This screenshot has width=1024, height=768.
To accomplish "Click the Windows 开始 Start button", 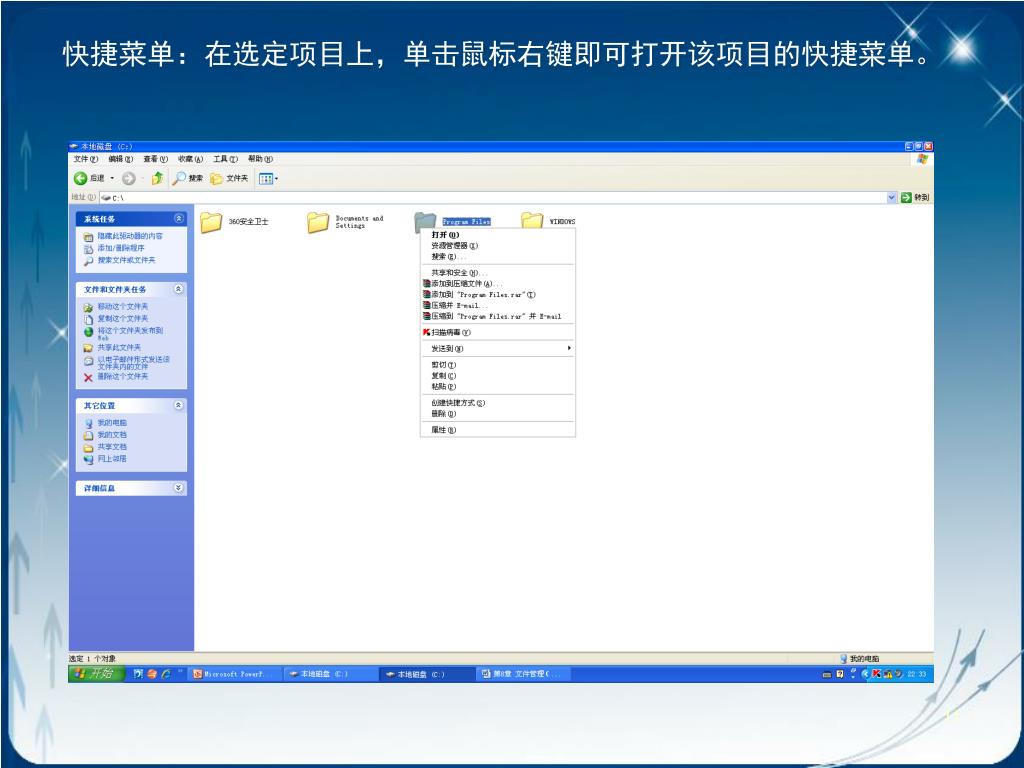I will 95,673.
